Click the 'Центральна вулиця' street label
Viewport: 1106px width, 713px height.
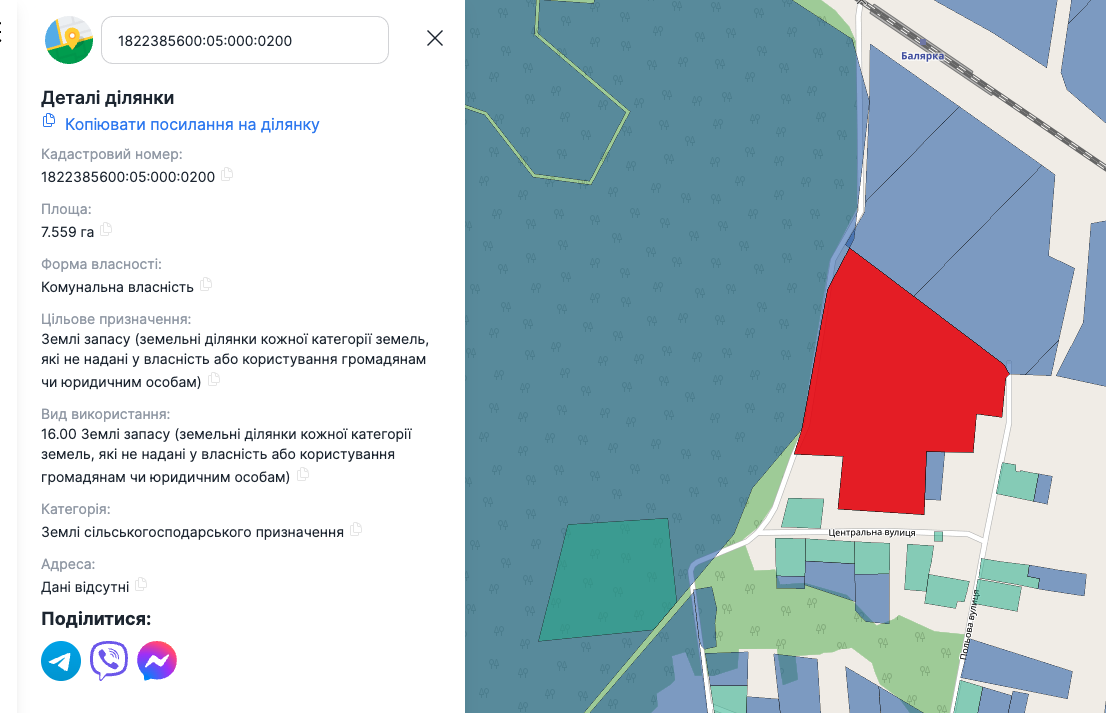[x=872, y=533]
